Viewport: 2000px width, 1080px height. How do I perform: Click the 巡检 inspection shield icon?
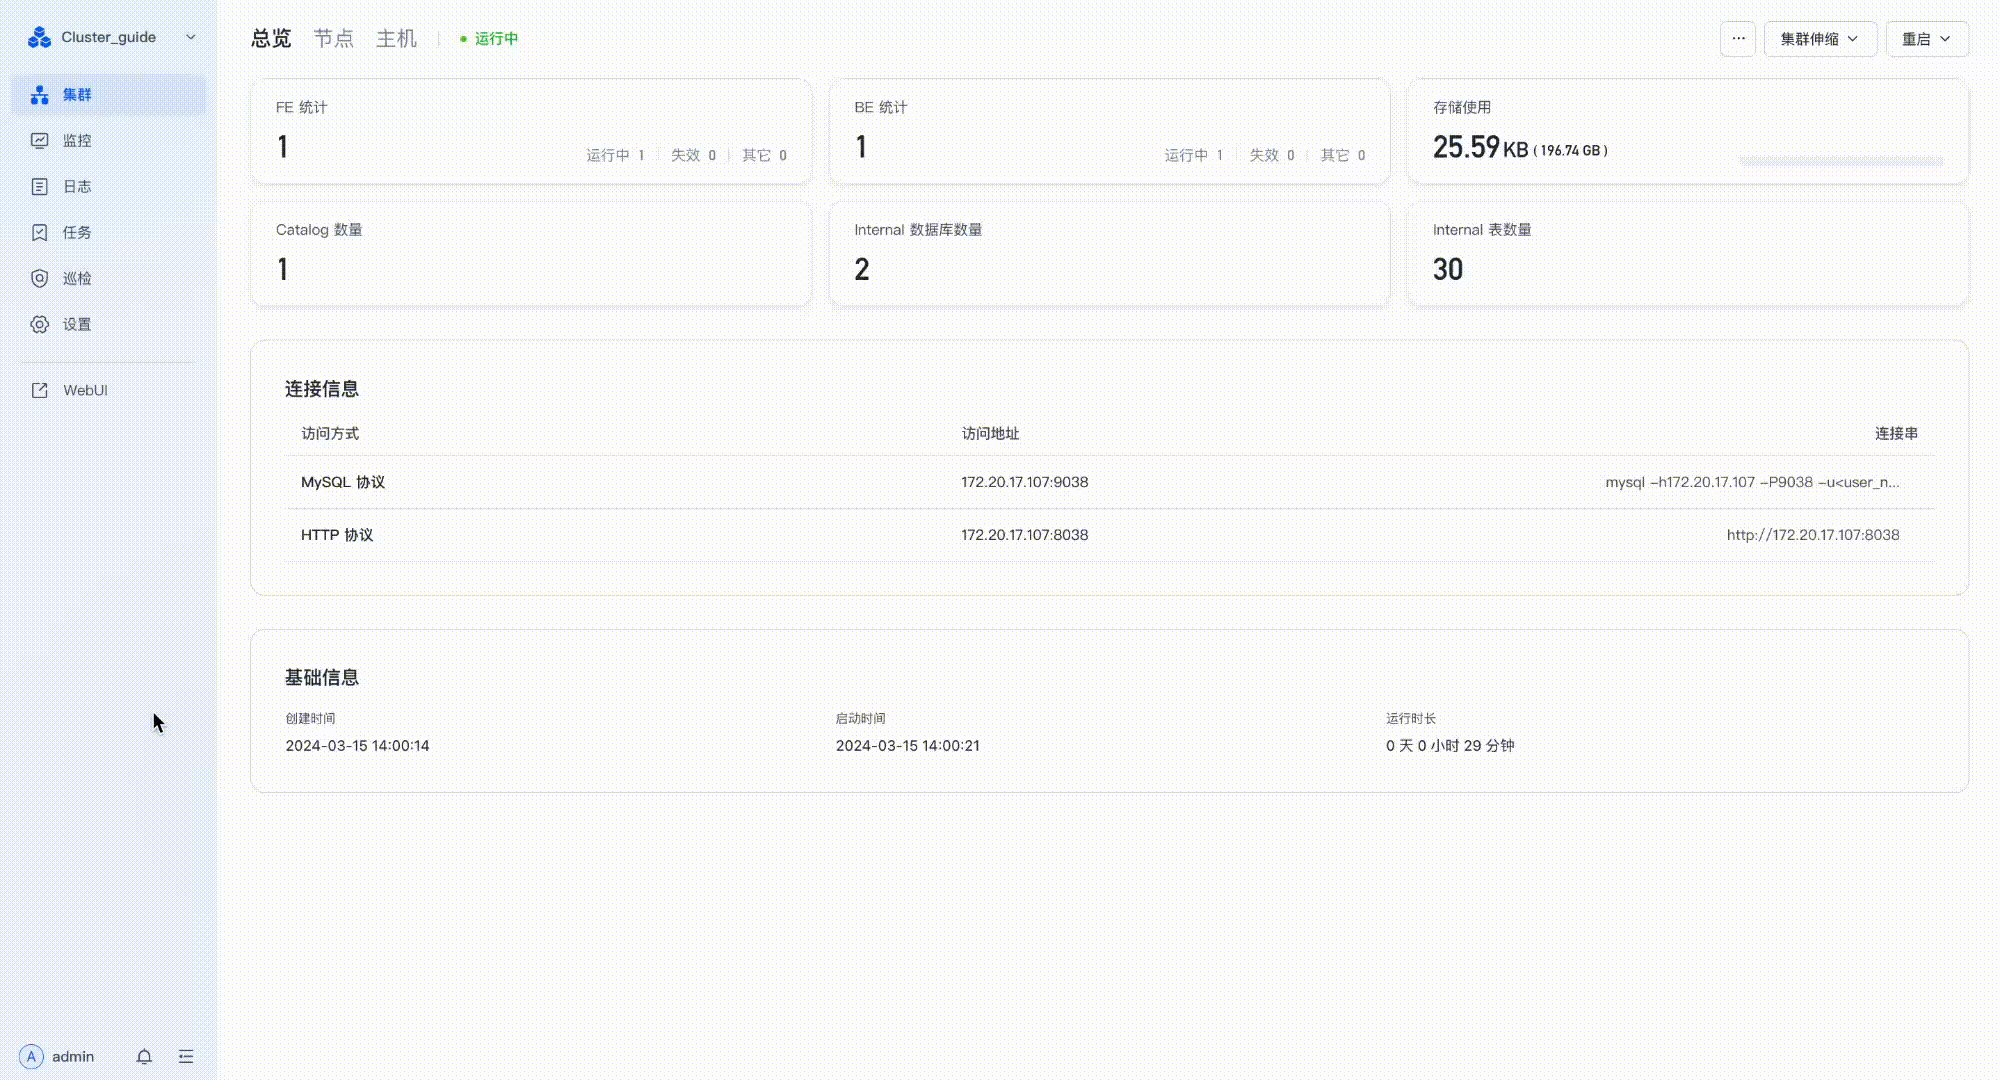[40, 279]
